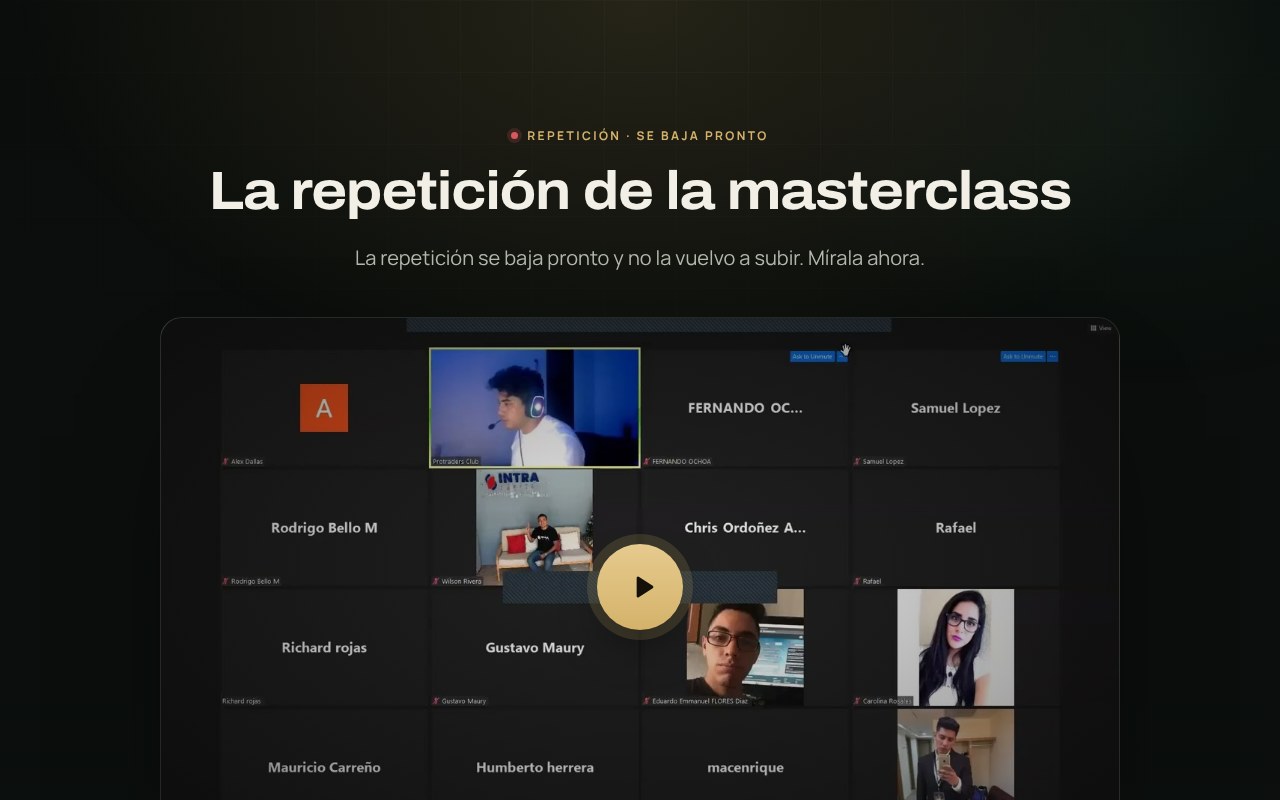Viewport: 1280px width, 800px height.
Task: Click the large 'Chris Ordoñez A...' name
Action: (x=745, y=528)
